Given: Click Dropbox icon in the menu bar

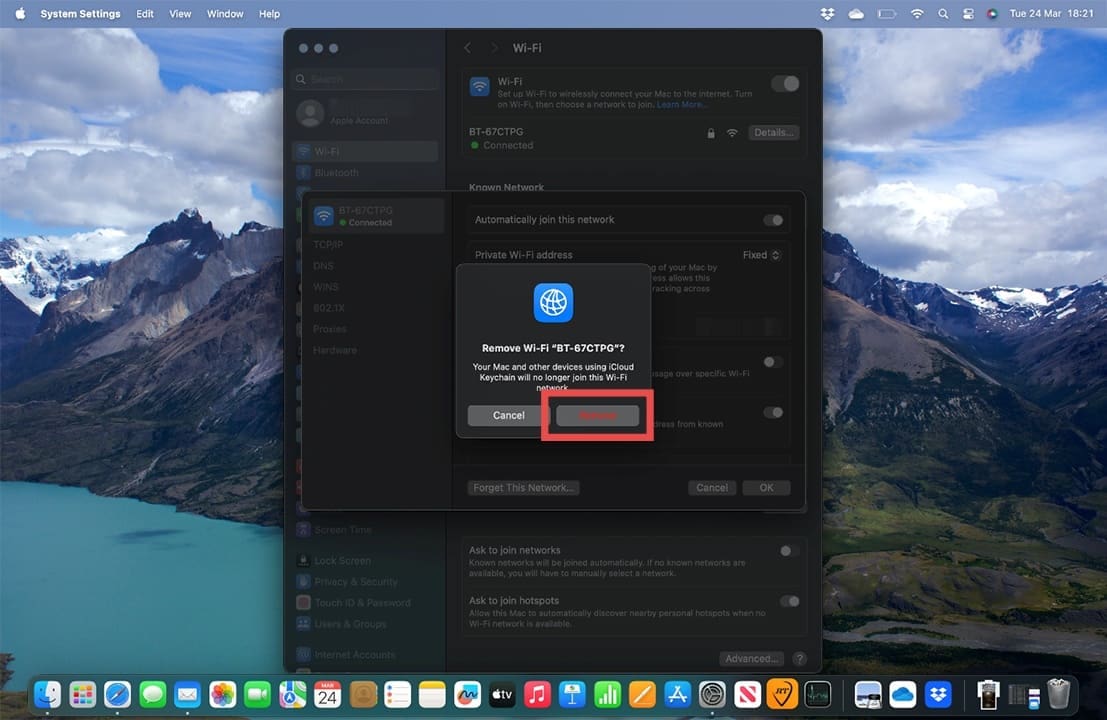Looking at the screenshot, I should click(x=827, y=13).
